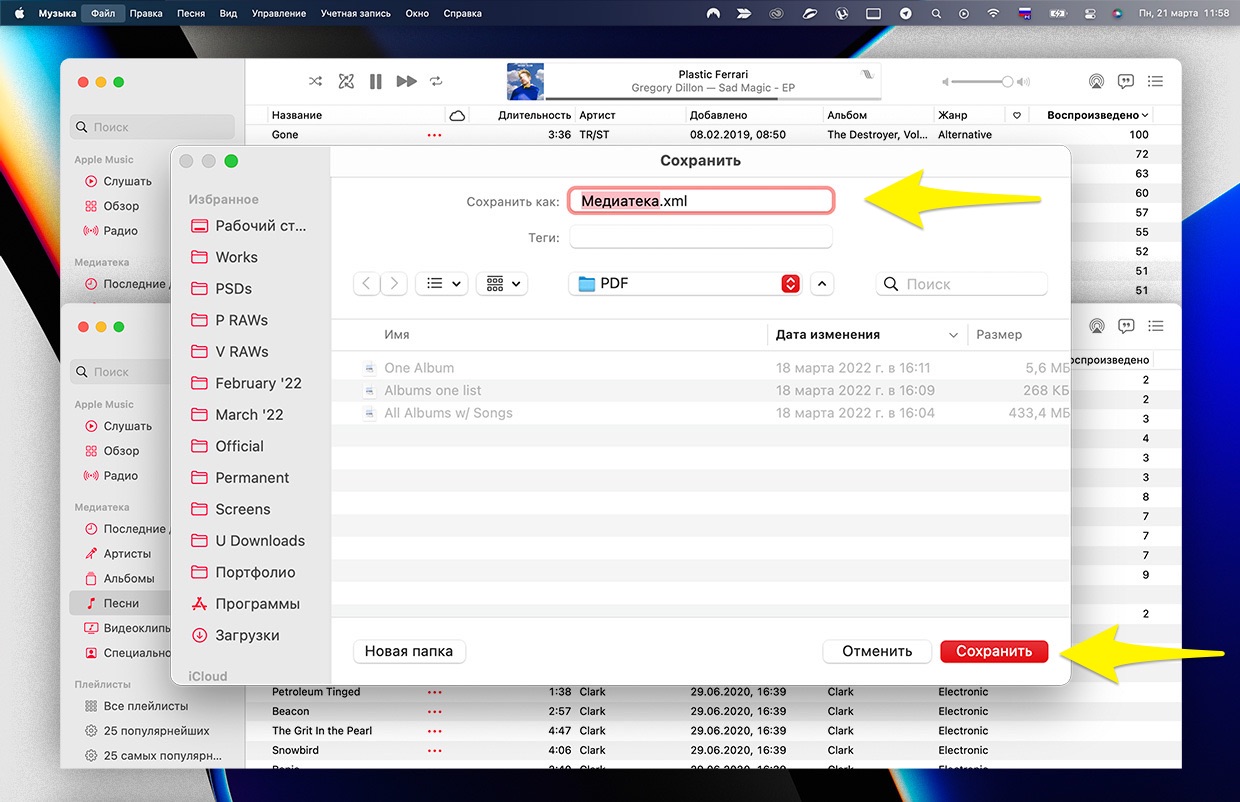Open the Песня menu
The image size is (1240, 802).
[x=190, y=13]
